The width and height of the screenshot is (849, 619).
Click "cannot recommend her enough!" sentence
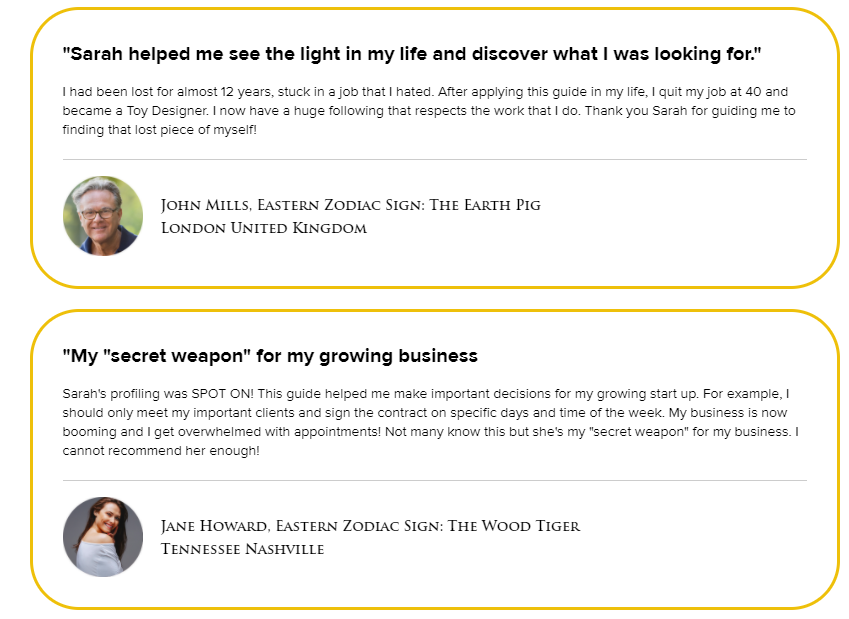pyautogui.click(x=161, y=451)
